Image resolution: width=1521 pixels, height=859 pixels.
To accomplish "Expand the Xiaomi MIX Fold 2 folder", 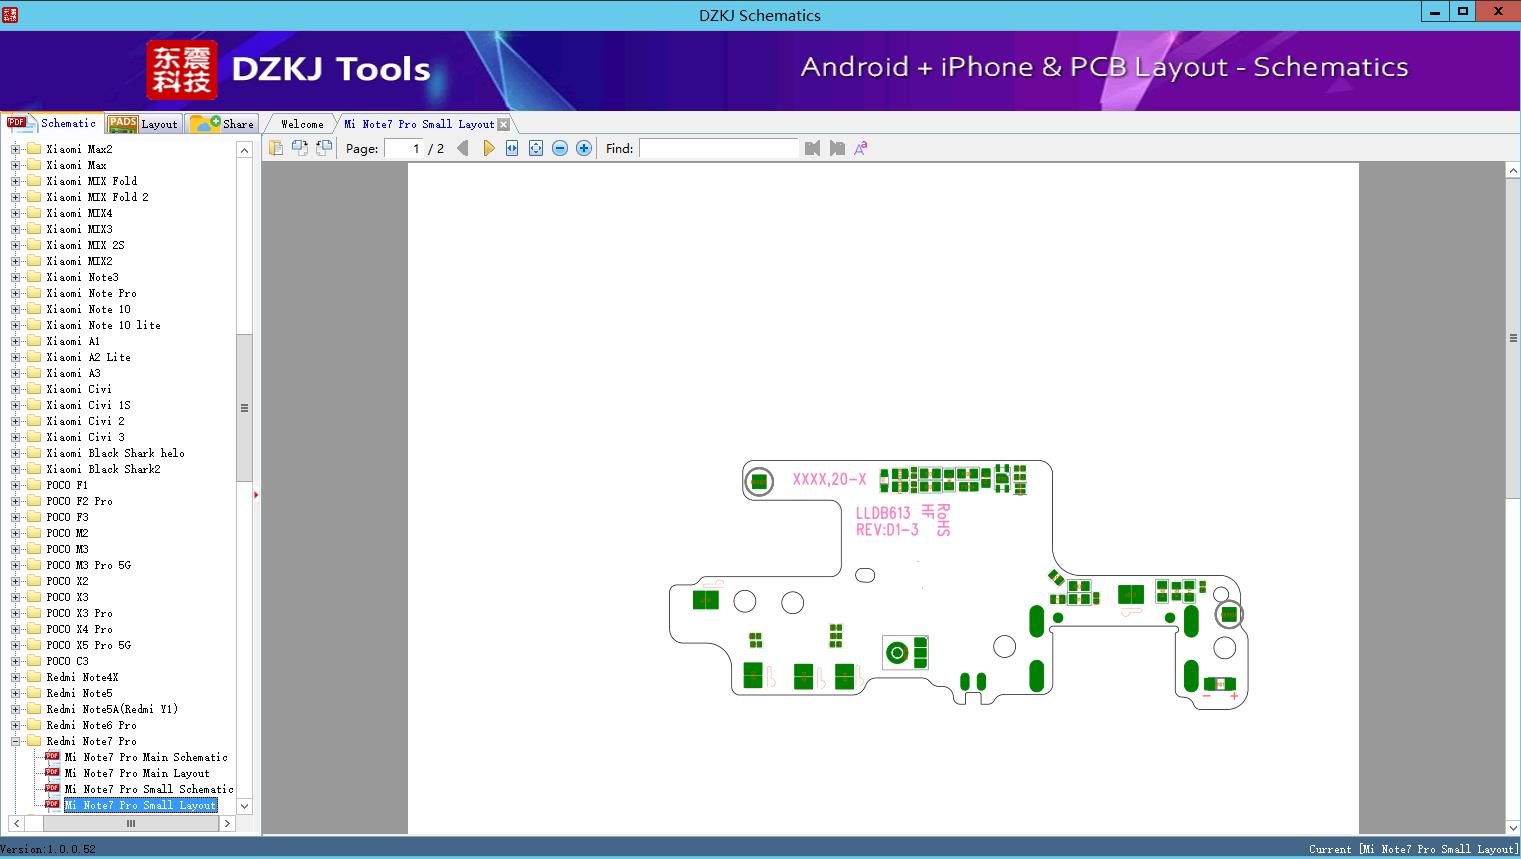I will [15, 197].
